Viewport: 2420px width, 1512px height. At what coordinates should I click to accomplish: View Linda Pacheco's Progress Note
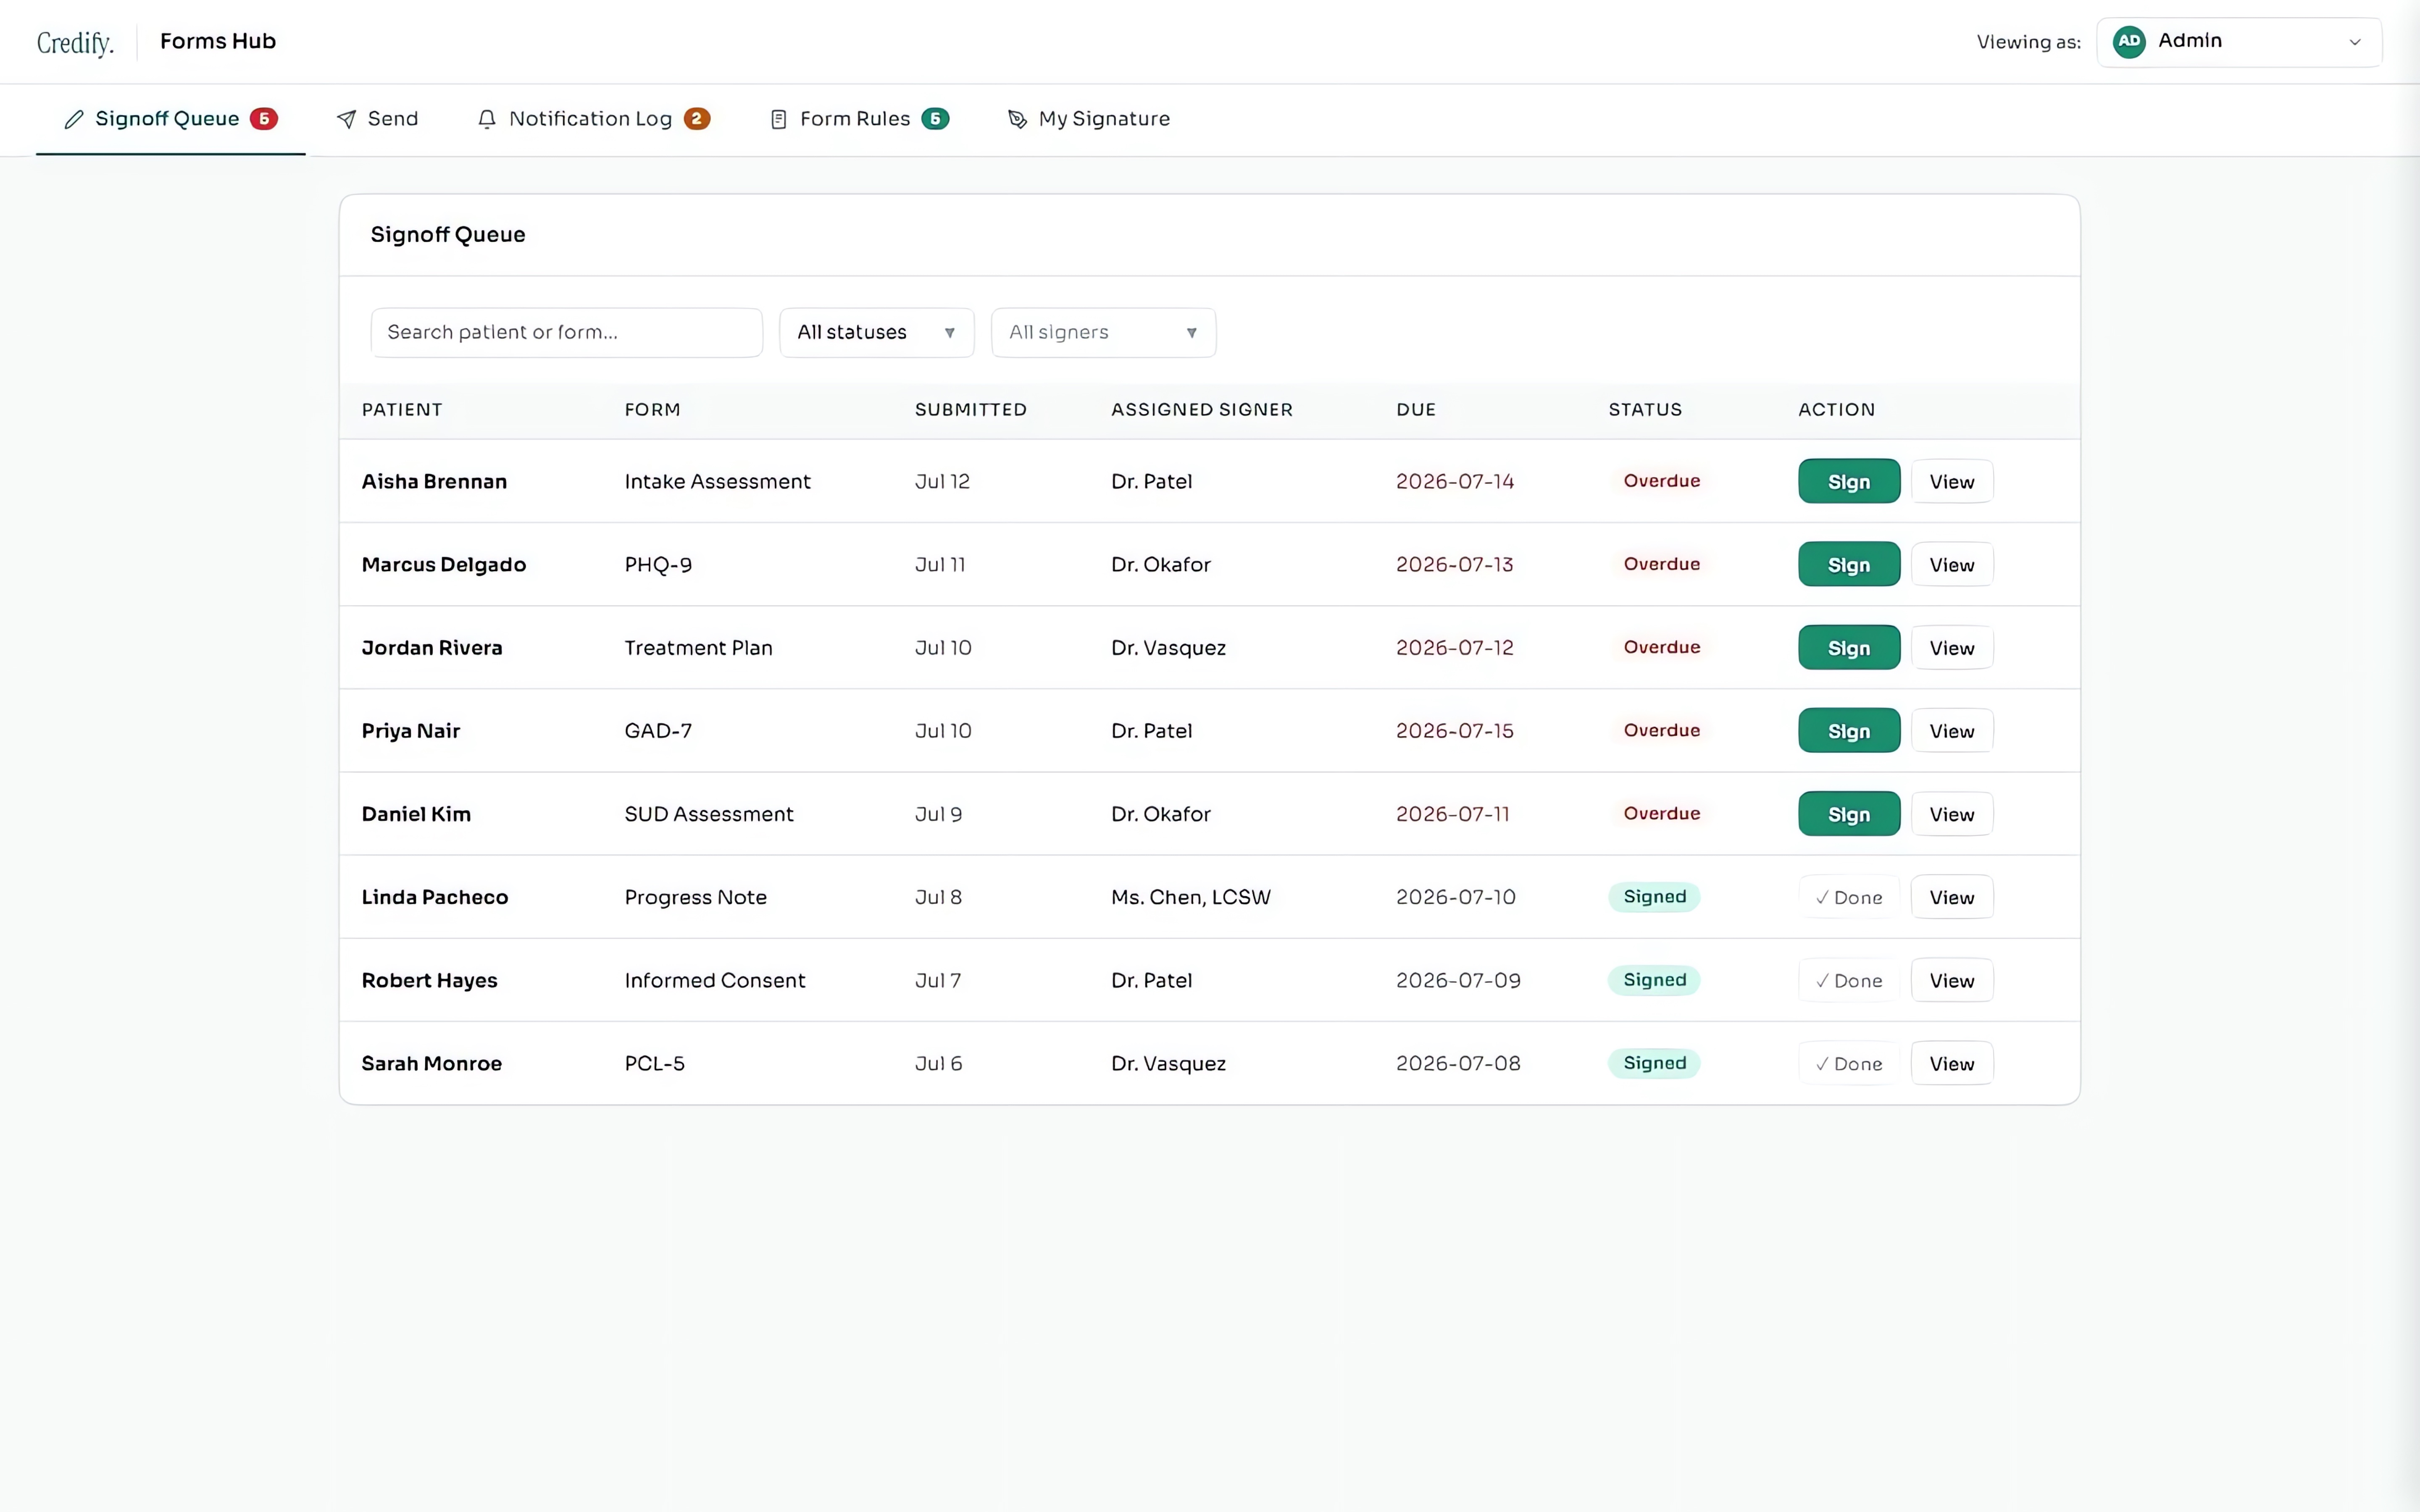(x=1951, y=897)
